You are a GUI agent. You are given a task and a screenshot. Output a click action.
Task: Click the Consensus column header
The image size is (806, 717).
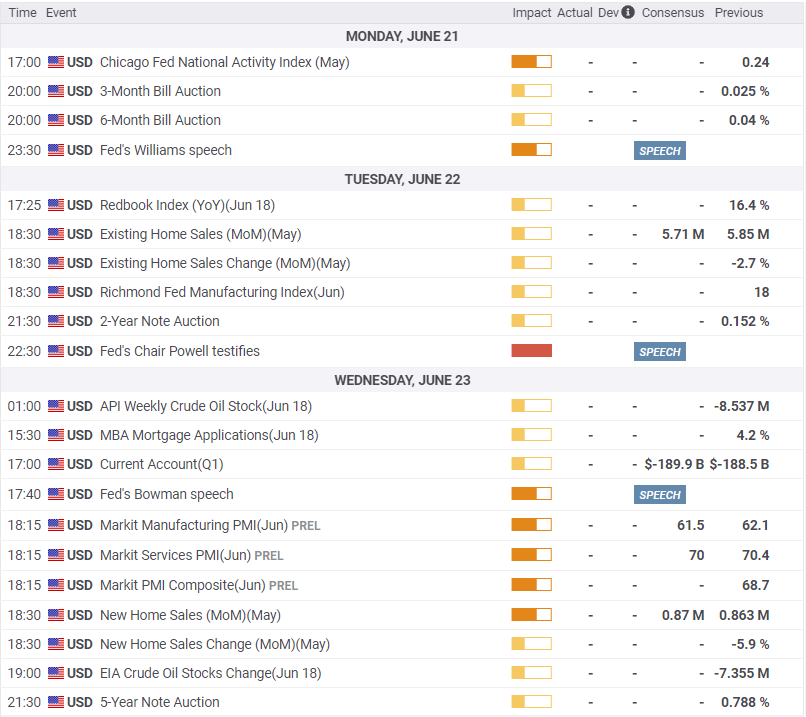672,13
